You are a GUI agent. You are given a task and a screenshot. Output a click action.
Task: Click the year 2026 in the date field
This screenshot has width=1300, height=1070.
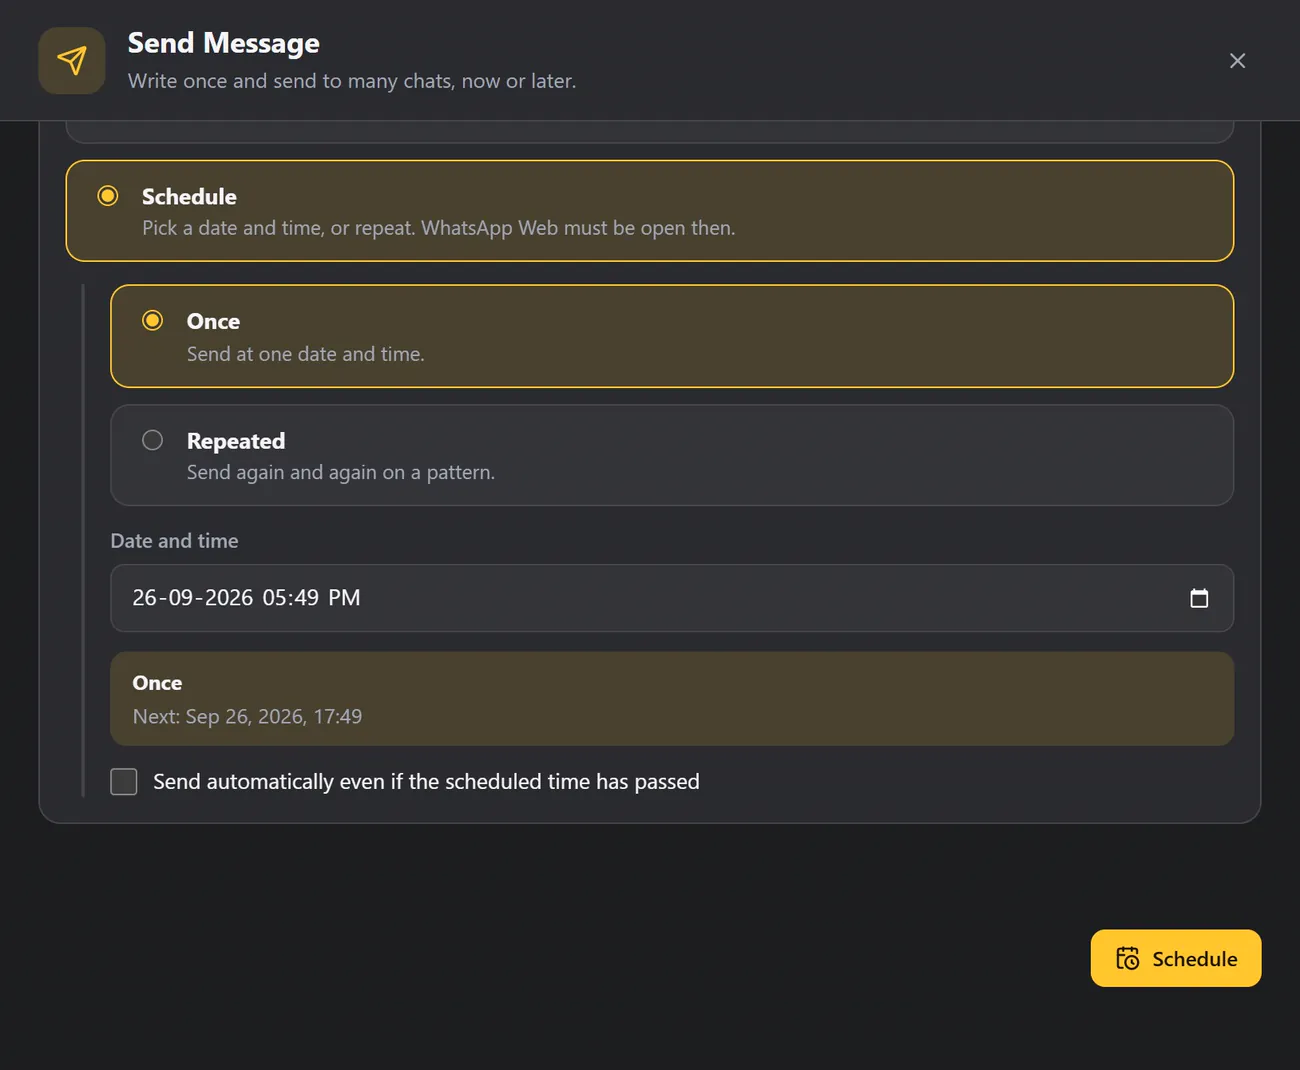229,598
